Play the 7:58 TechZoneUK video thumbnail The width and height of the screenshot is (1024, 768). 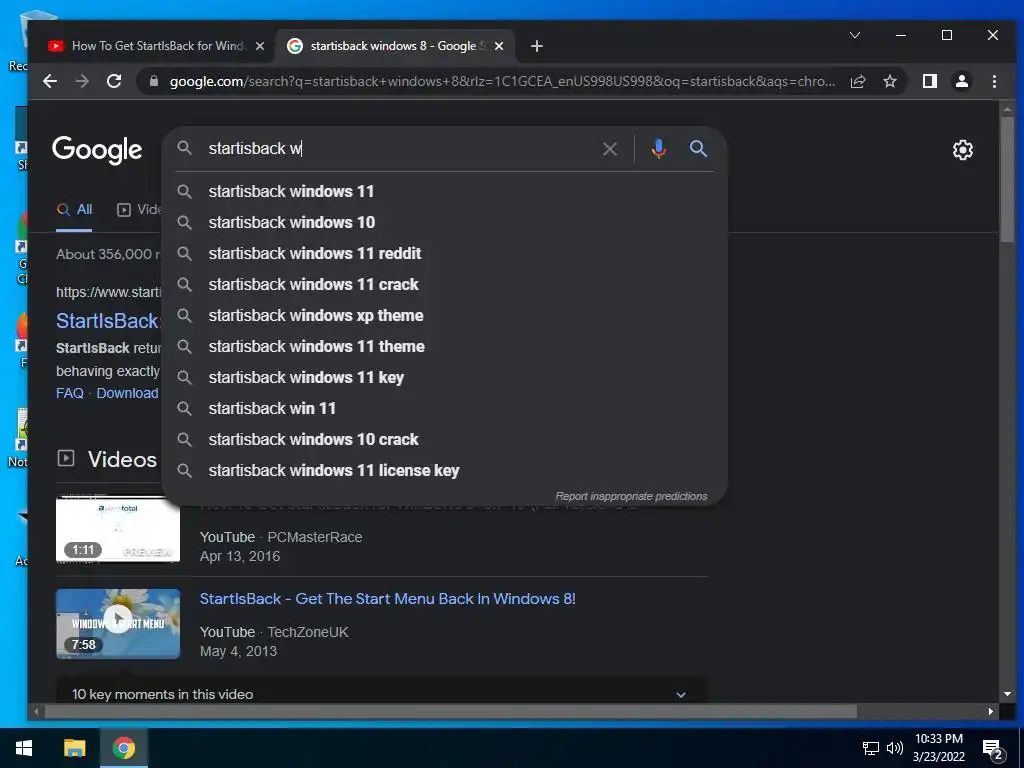click(x=118, y=624)
